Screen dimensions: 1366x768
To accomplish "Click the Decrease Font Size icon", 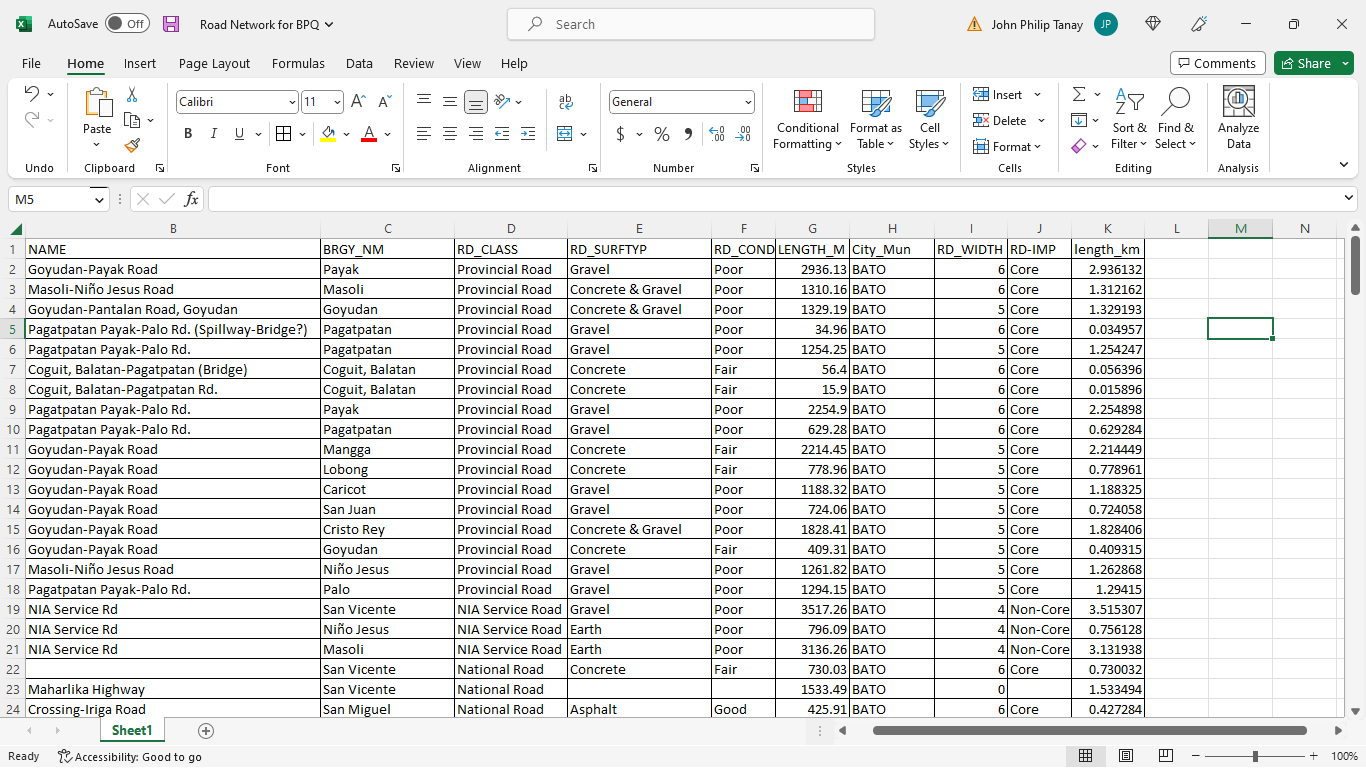I will click(x=384, y=102).
